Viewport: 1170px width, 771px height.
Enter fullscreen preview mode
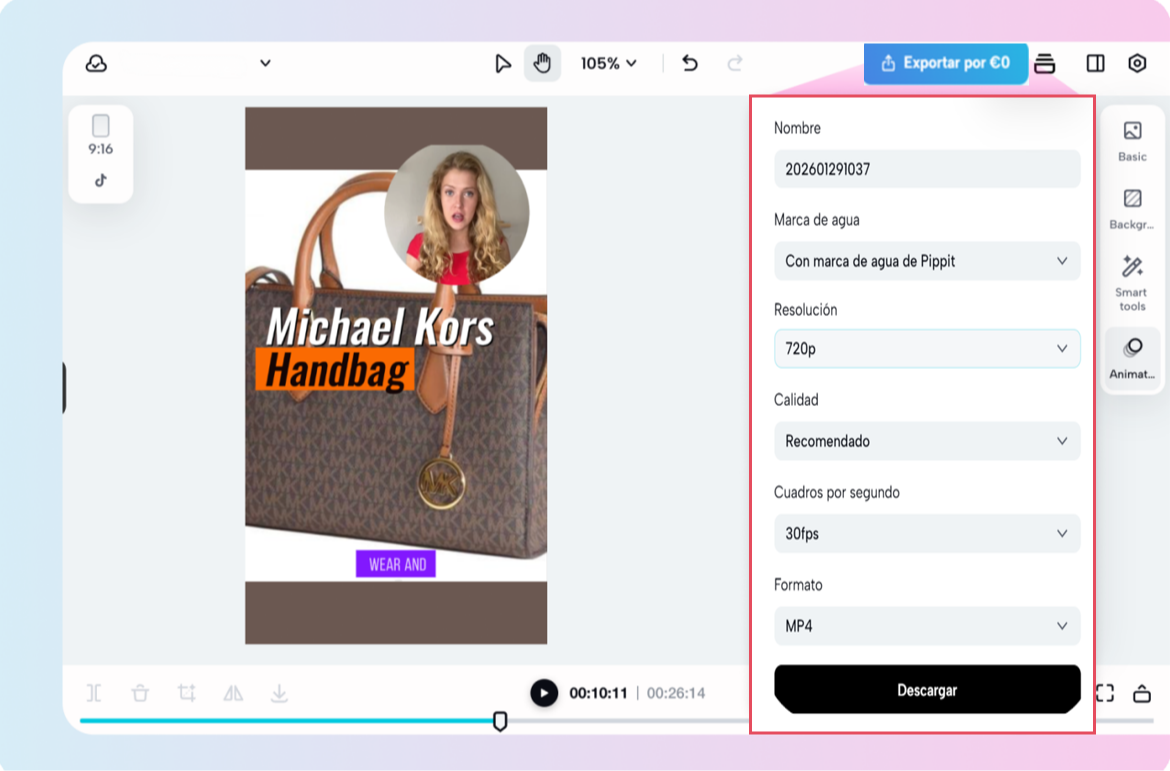(x=1104, y=693)
